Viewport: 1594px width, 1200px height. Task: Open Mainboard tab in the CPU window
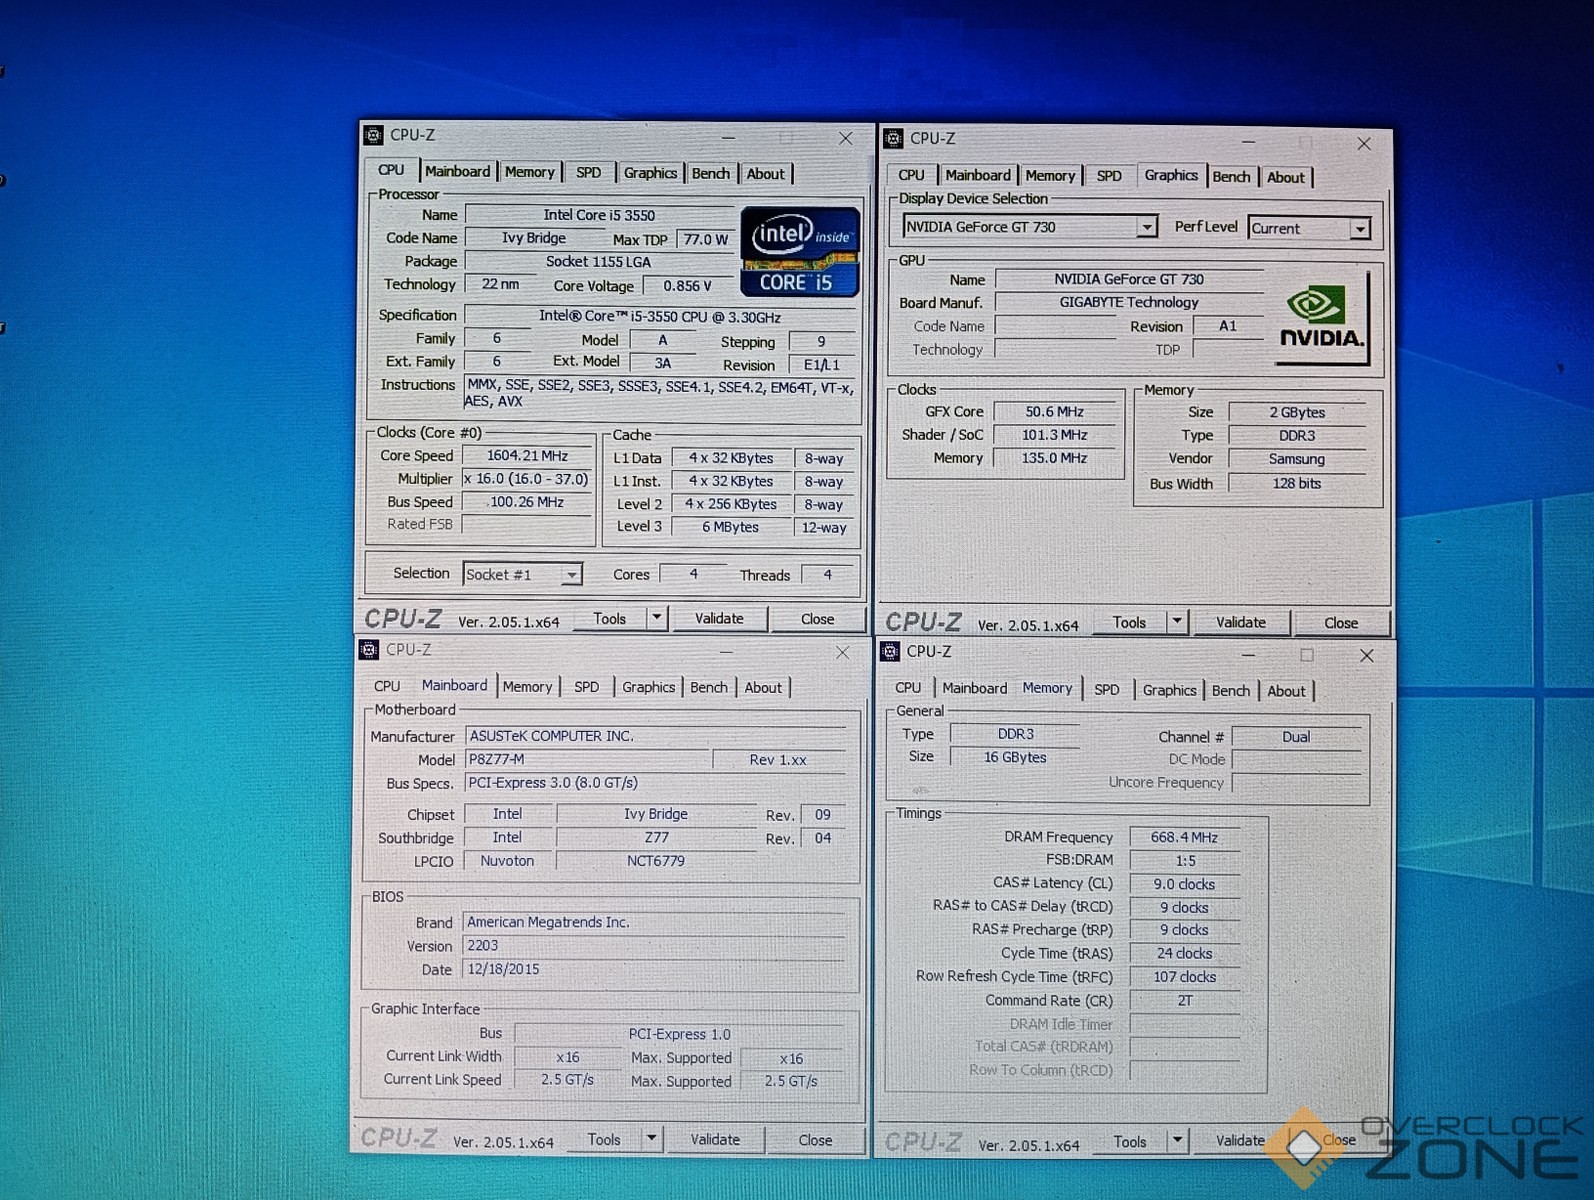[457, 172]
